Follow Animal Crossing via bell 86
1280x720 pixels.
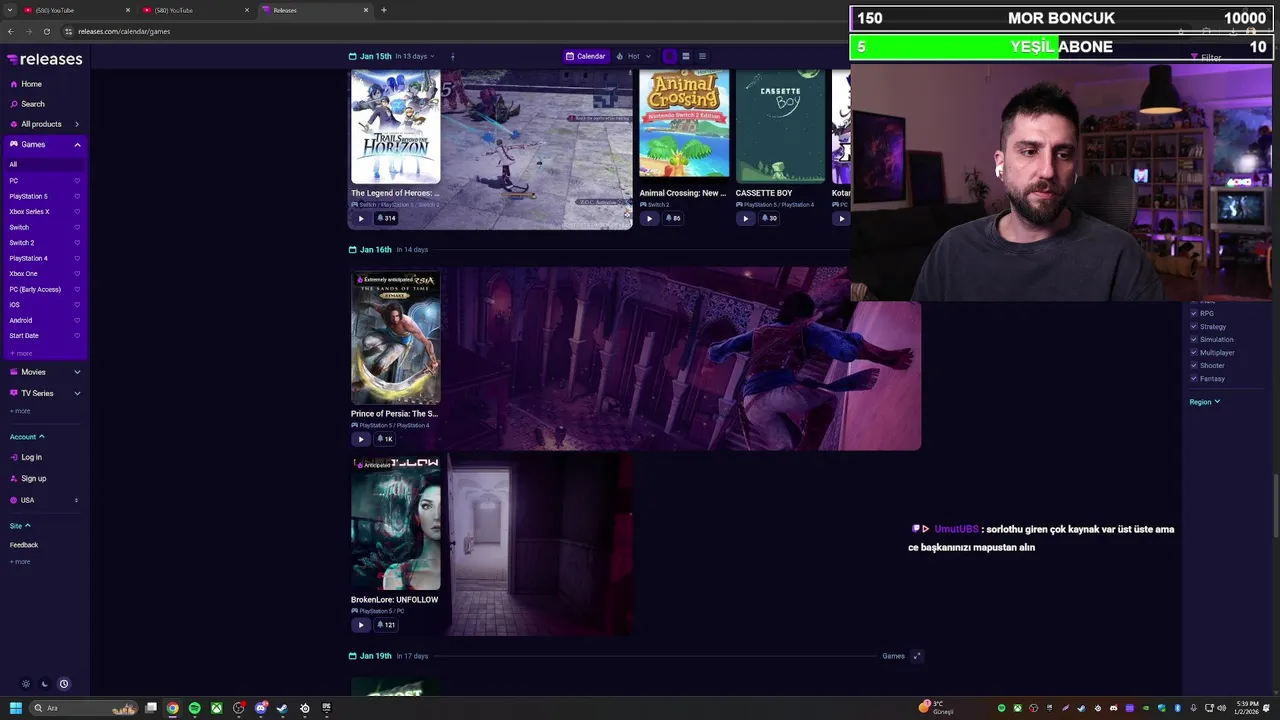(x=673, y=218)
